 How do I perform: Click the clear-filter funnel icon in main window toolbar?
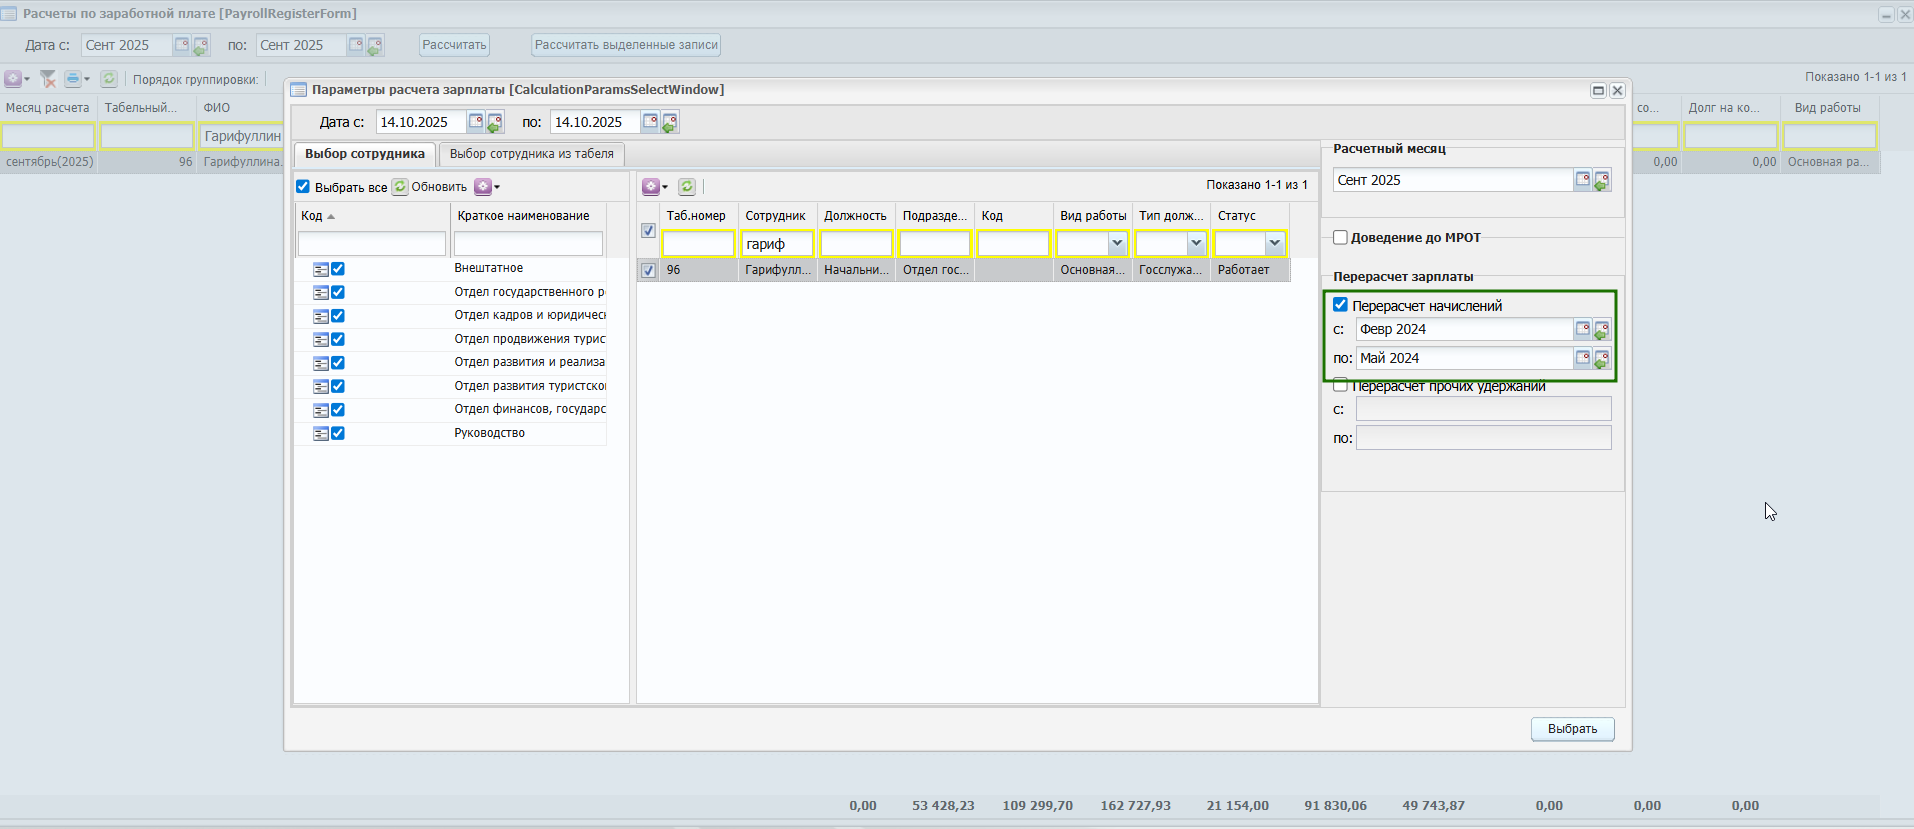(x=47, y=79)
